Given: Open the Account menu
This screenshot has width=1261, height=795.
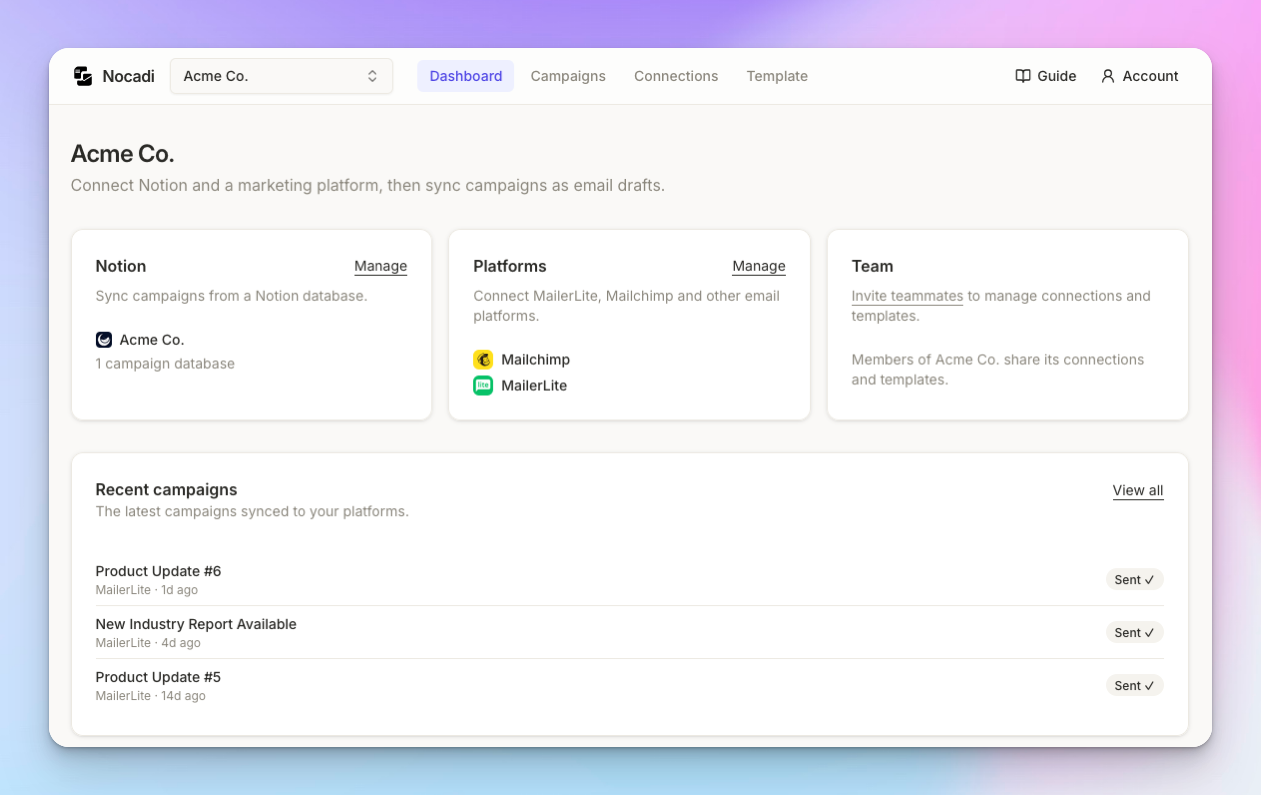Looking at the screenshot, I should [1140, 76].
